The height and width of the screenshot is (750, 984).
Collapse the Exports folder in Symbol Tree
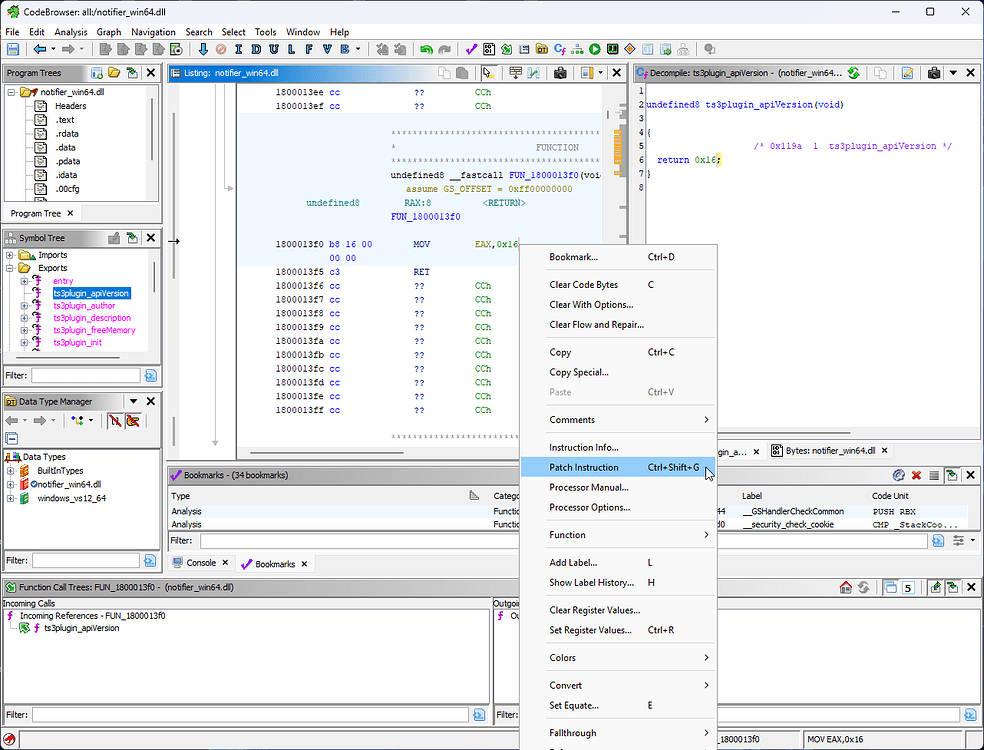pyautogui.click(x=10, y=268)
